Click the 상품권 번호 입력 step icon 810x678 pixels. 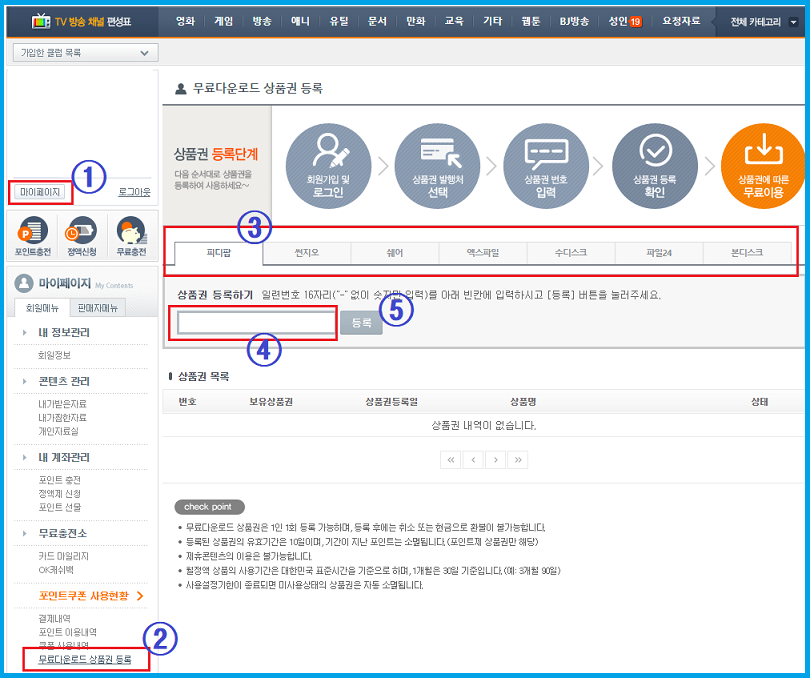pyautogui.click(x=546, y=166)
